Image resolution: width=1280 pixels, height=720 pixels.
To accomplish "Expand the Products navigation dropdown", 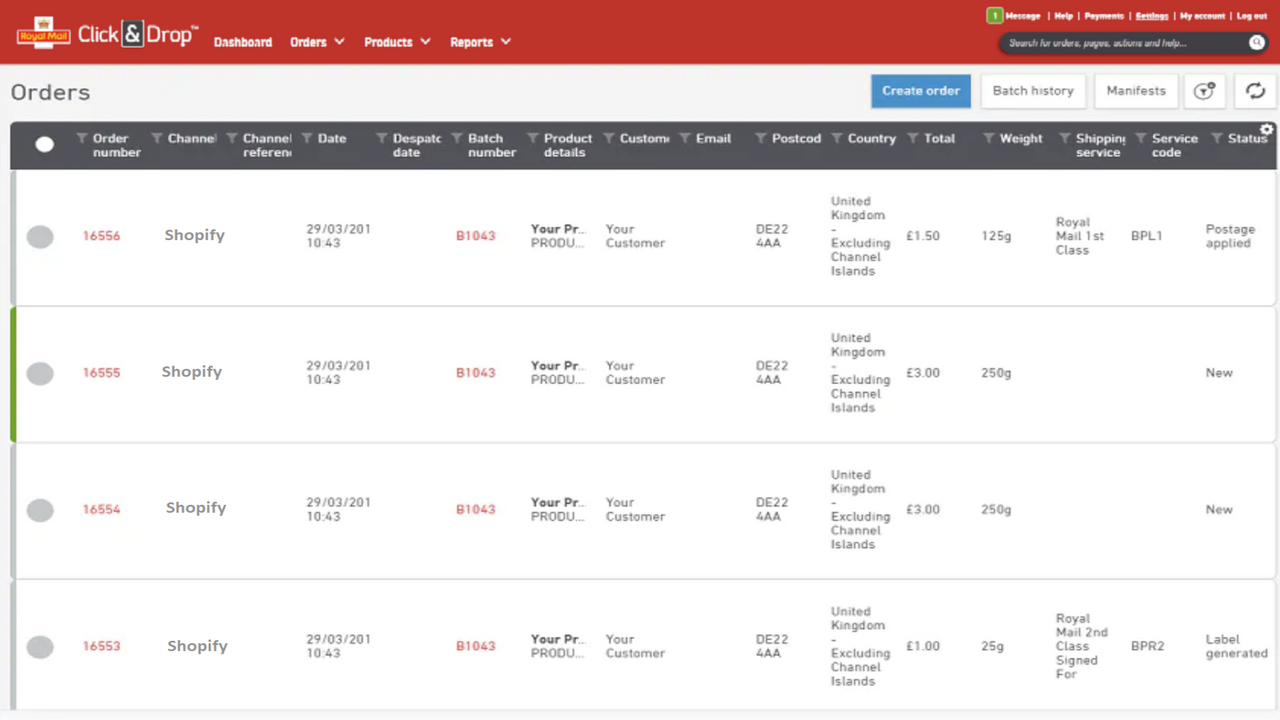I will point(397,42).
